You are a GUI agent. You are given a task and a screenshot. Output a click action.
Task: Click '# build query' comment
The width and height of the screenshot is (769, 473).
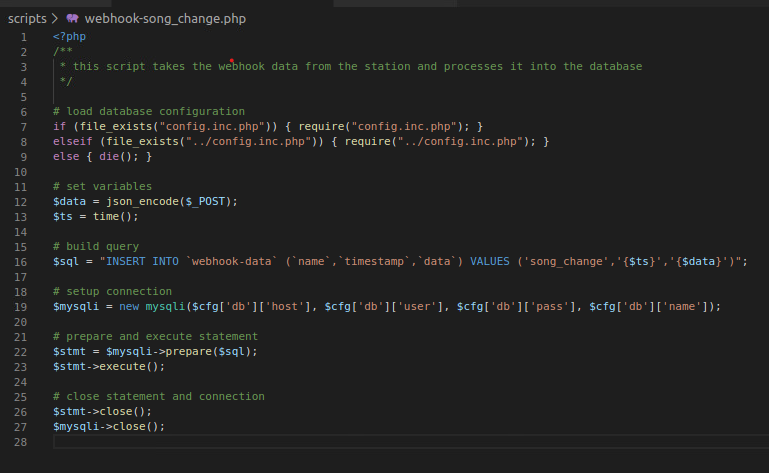[96, 246]
